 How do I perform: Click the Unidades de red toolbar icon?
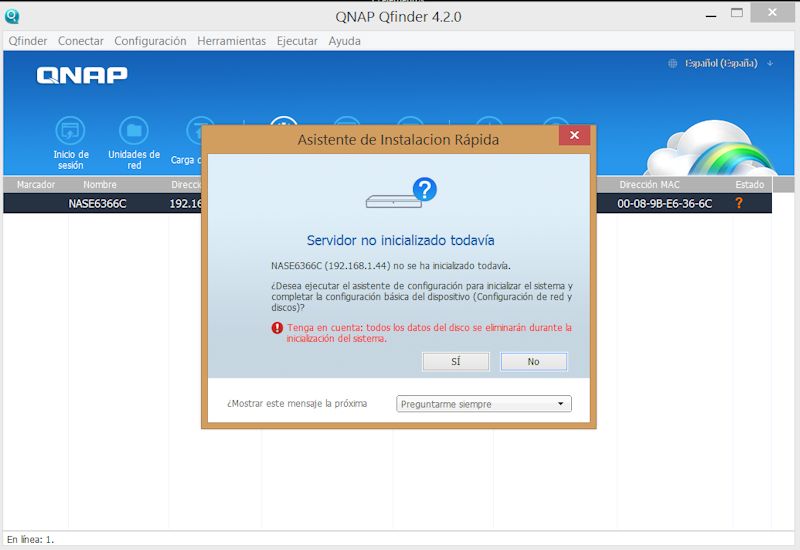[x=134, y=131]
